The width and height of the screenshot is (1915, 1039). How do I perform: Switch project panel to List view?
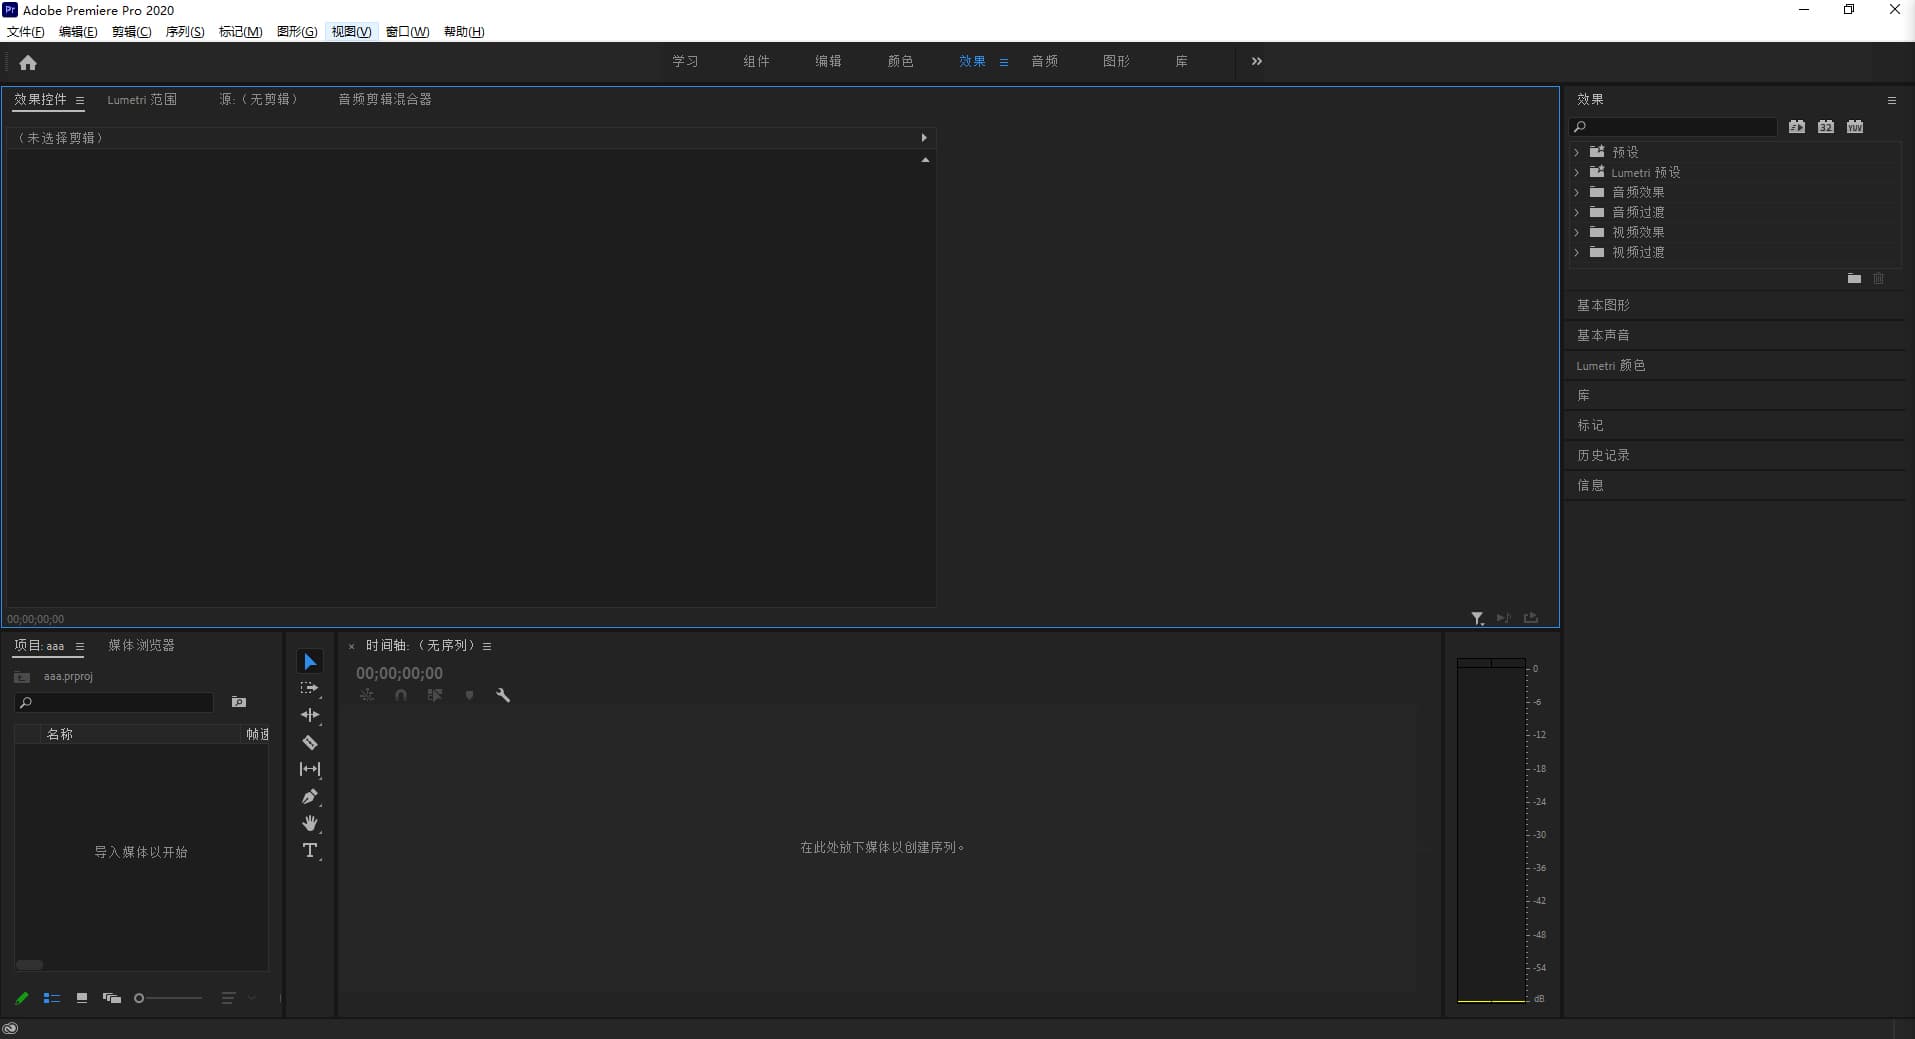pos(52,998)
